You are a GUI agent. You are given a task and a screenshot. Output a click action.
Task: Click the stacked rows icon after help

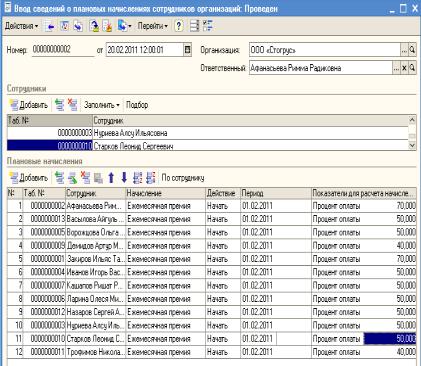[194, 26]
